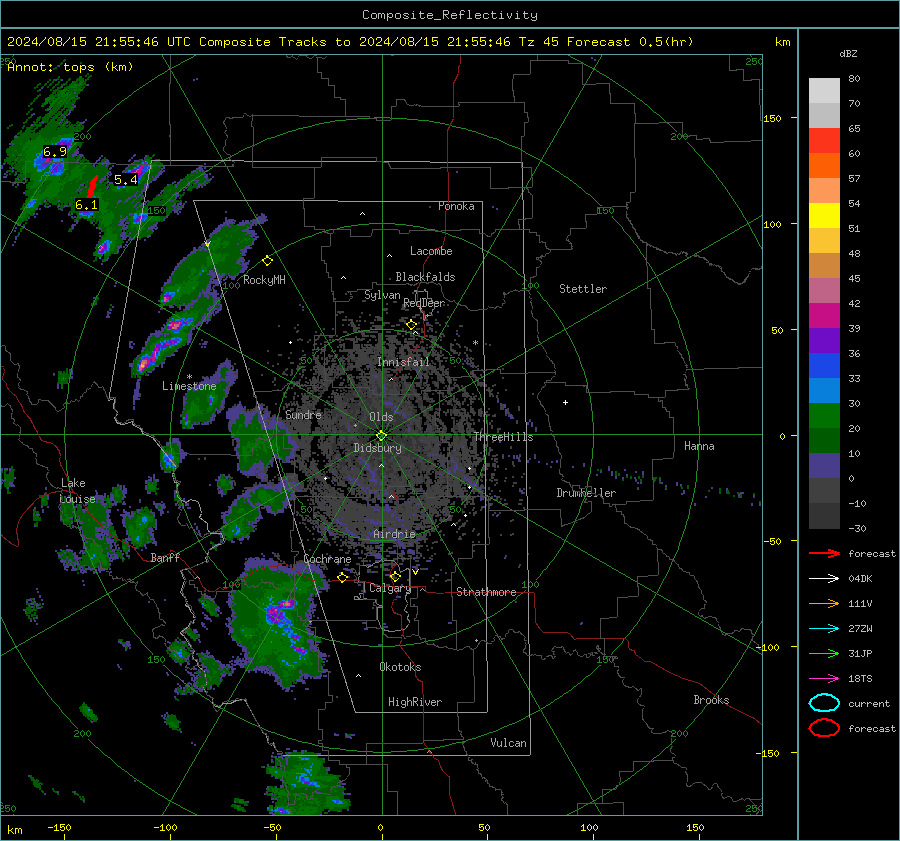Click the Lake Louise label
This screenshot has width=900, height=841.
click(77, 491)
